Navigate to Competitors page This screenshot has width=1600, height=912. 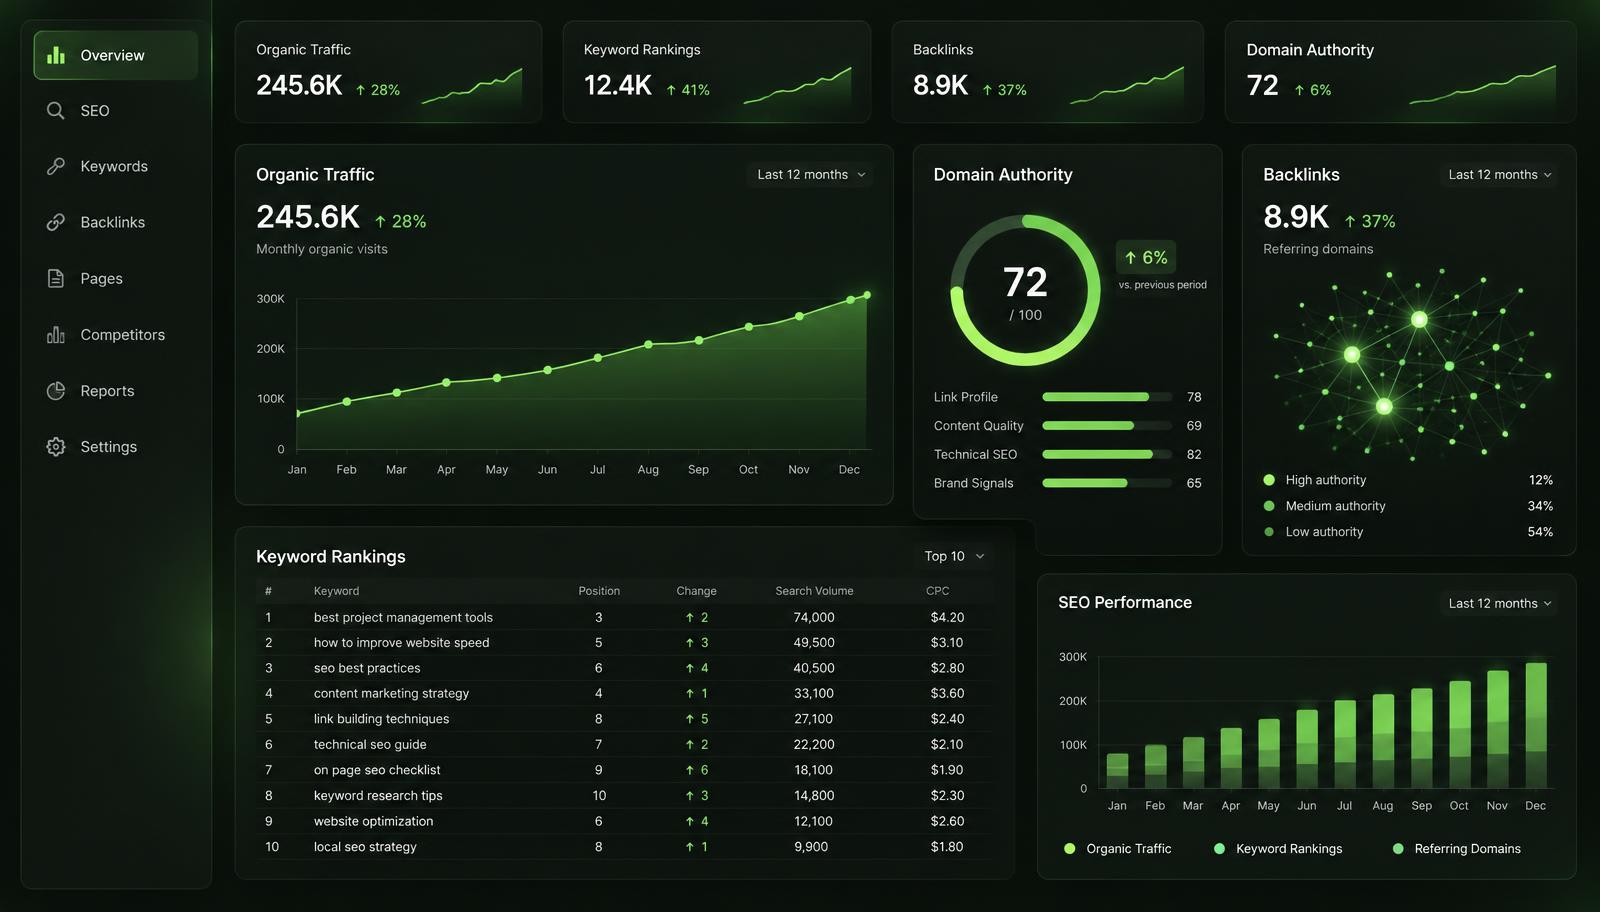116,334
